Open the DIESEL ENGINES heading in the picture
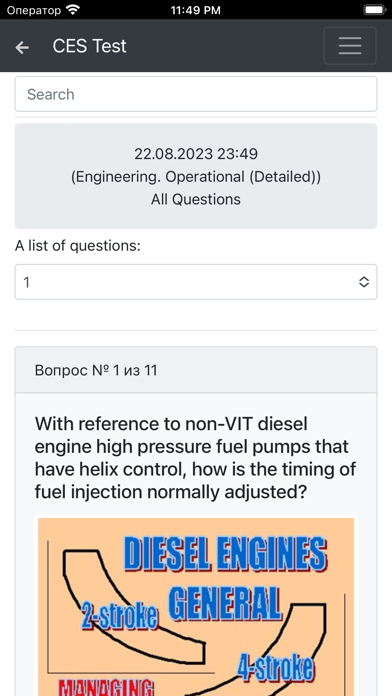This screenshot has width=392, height=696. [225, 554]
